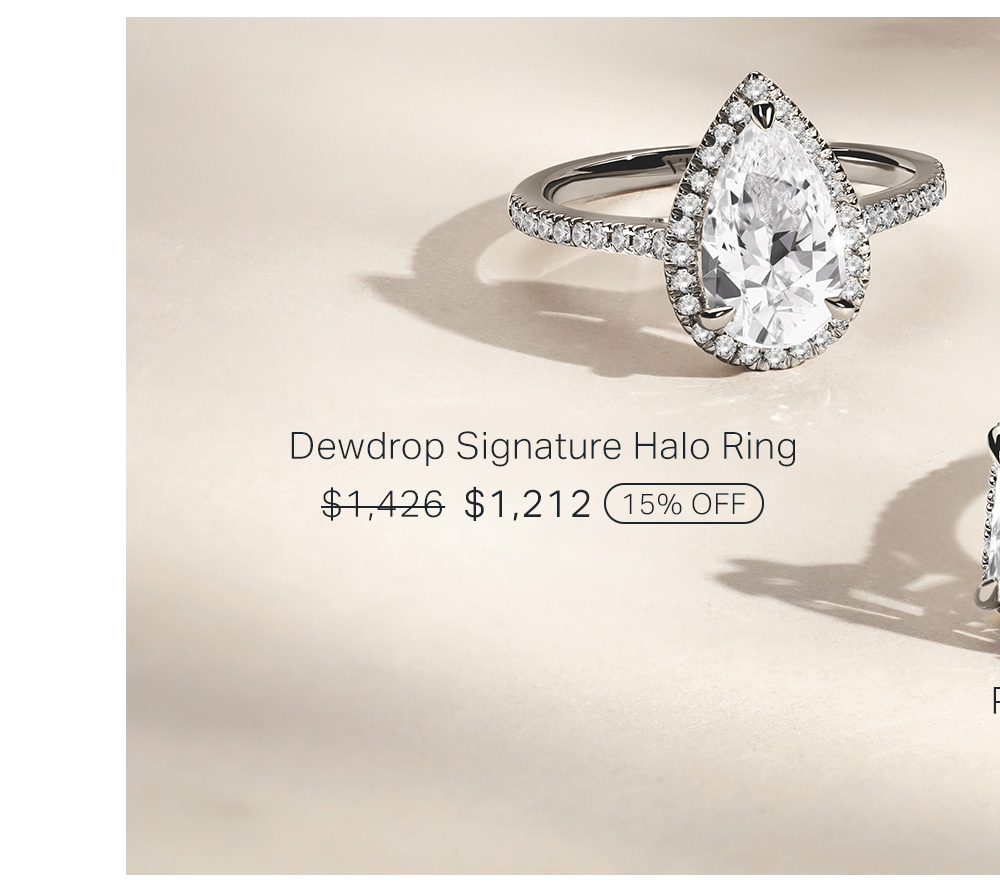
Task: Click the word 'Dewdrop' in the product name
Action: 367,446
